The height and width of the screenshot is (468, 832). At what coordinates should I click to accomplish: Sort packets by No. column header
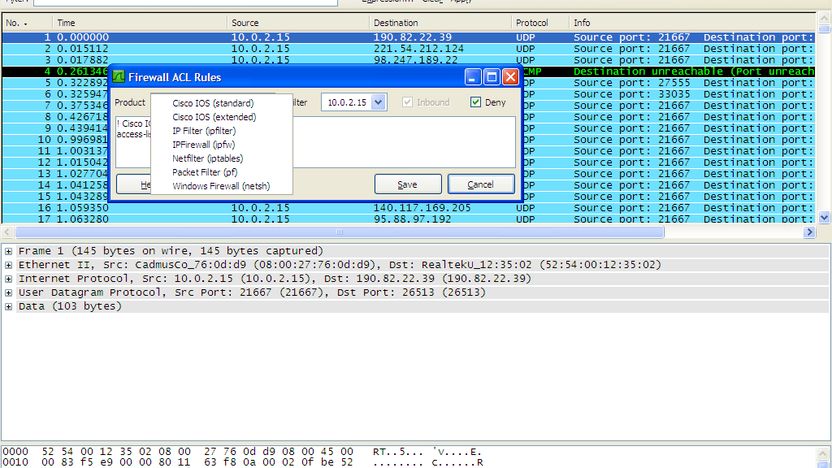click(27, 23)
